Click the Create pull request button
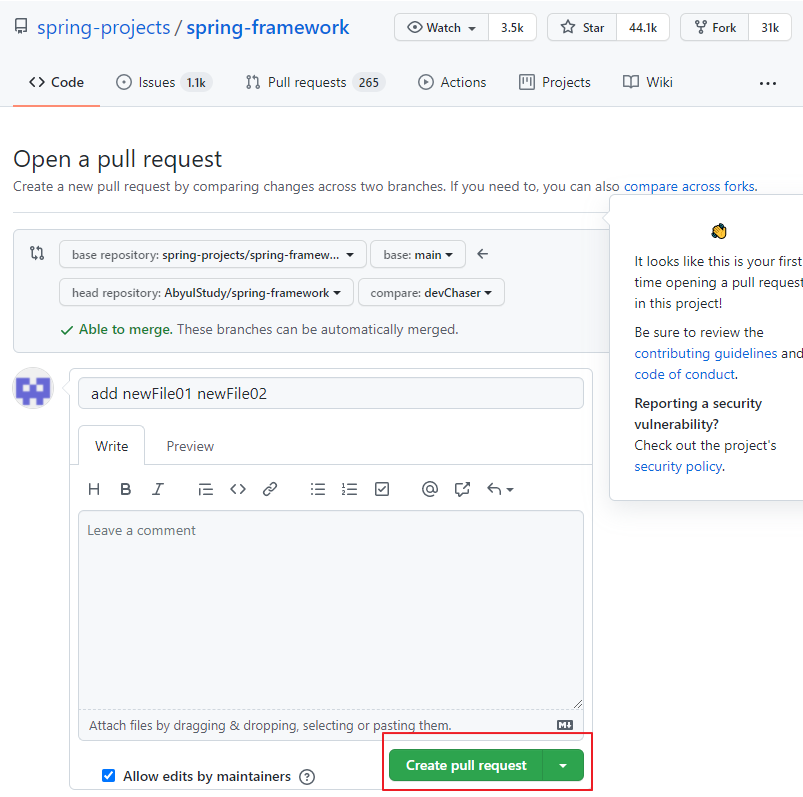The height and width of the screenshot is (797, 803). (x=466, y=765)
